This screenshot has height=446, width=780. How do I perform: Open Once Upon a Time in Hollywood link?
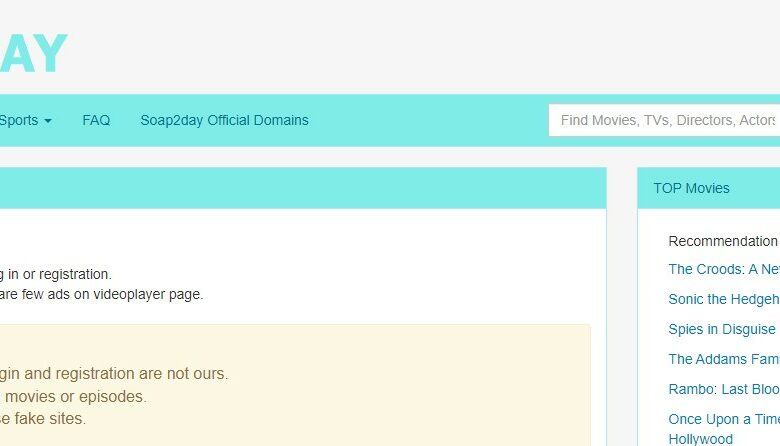(x=724, y=429)
